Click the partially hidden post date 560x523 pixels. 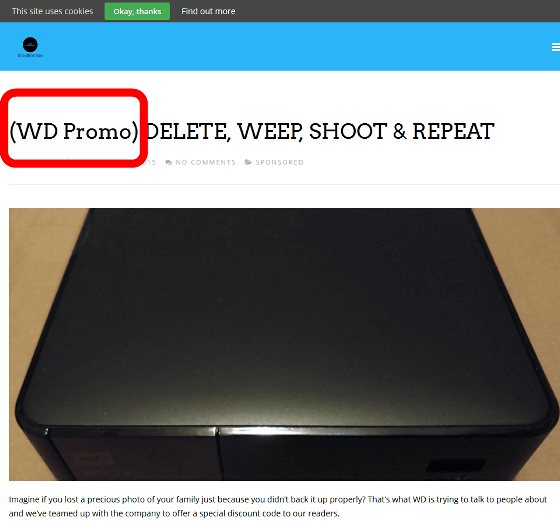(x=149, y=163)
